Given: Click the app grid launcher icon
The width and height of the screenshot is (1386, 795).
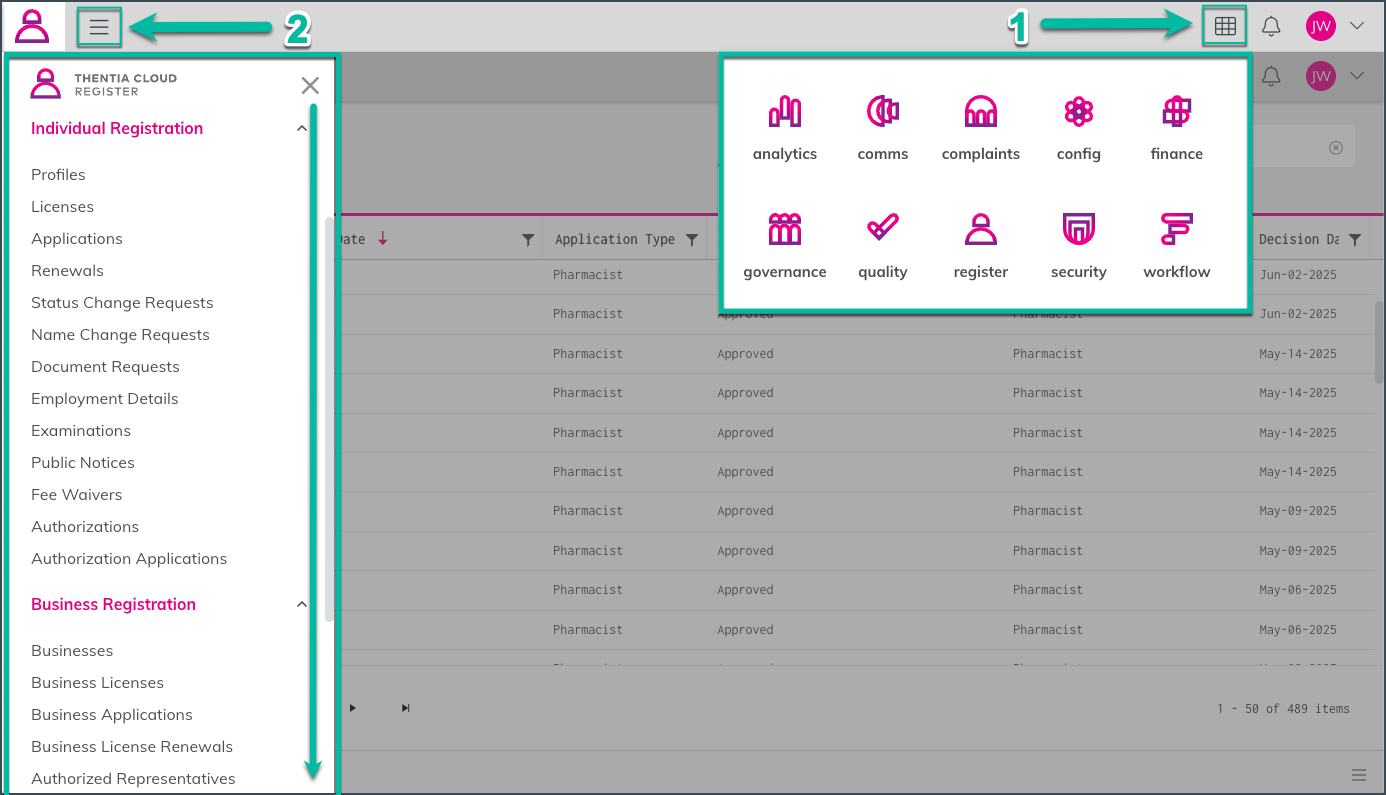Looking at the screenshot, I should pos(1225,26).
